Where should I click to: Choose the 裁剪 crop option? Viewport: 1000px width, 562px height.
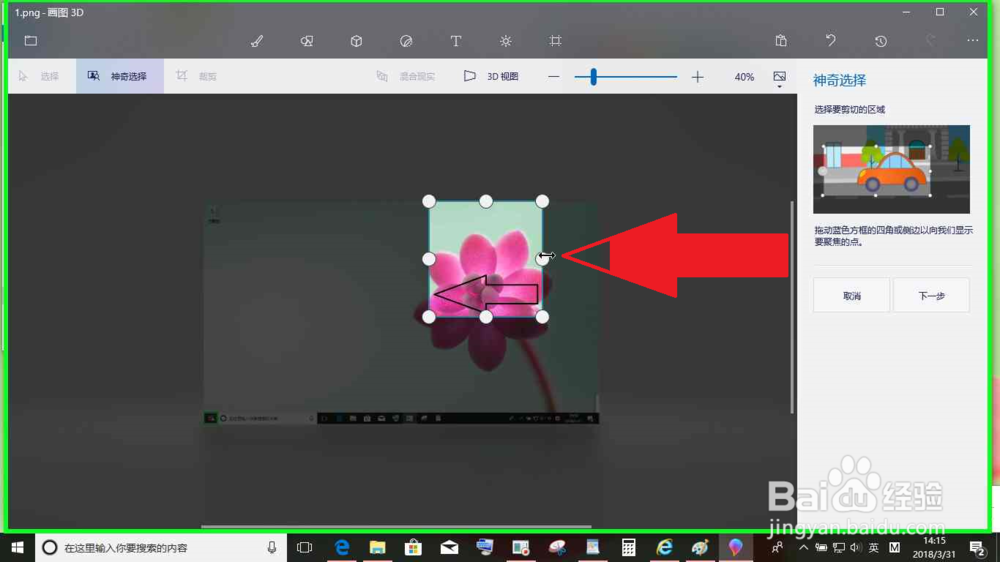pos(197,77)
